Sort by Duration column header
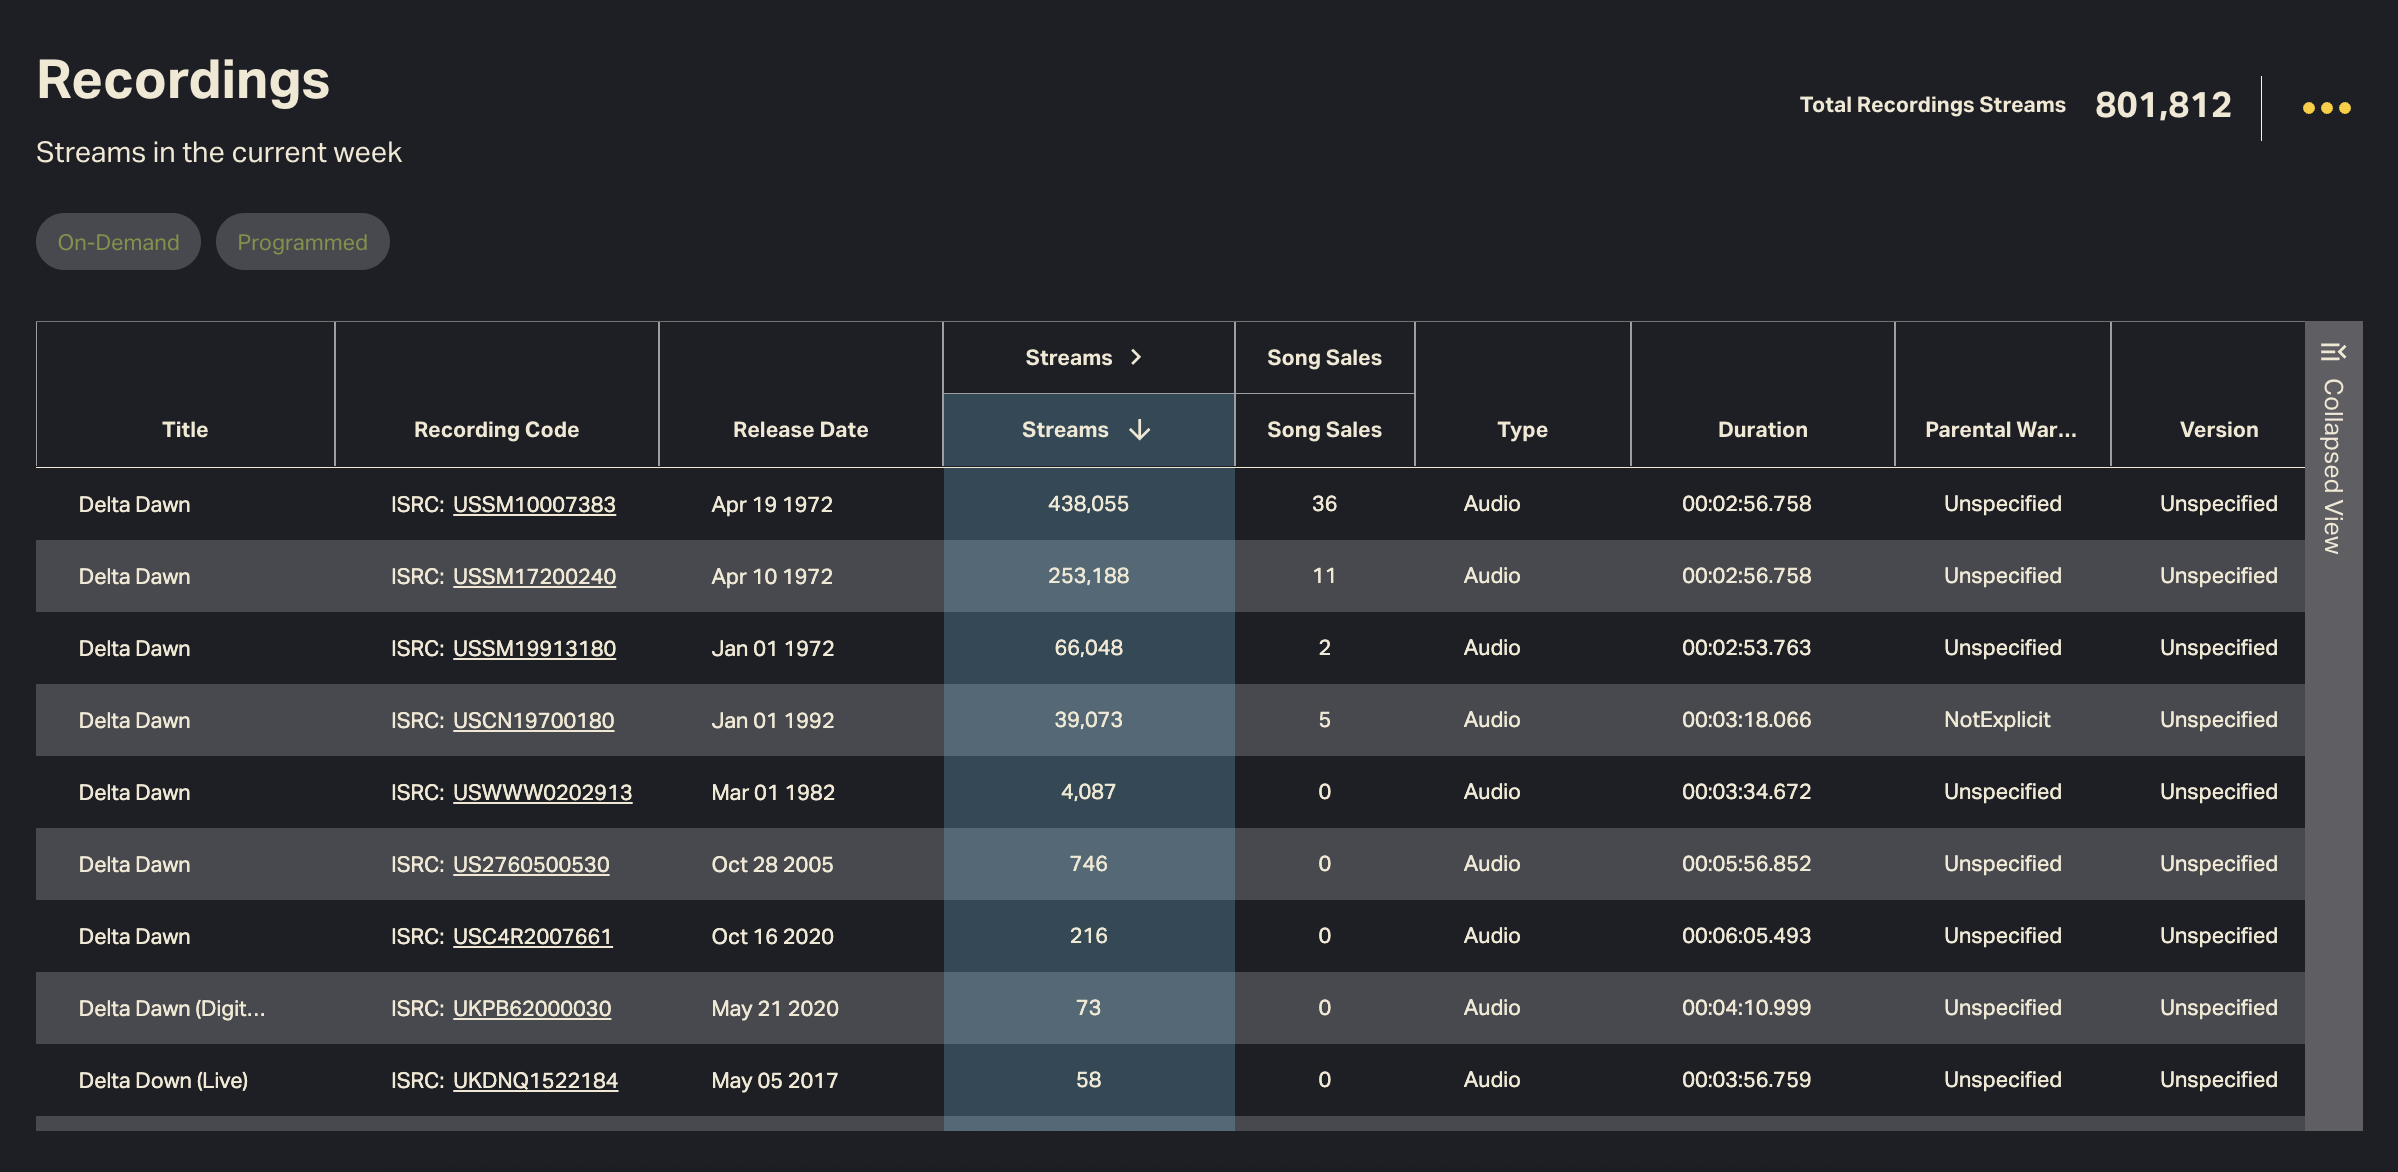Image resolution: width=2398 pixels, height=1172 pixels. click(x=1762, y=429)
